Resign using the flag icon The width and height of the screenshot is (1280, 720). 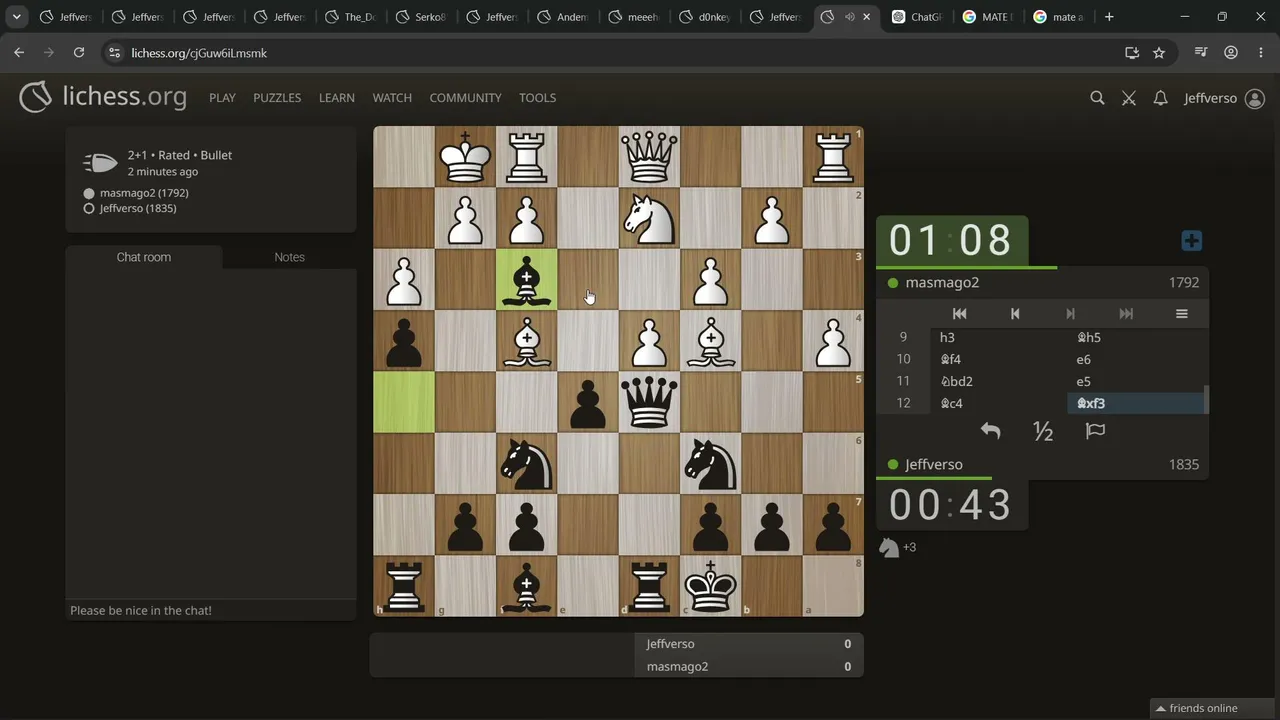tap(1095, 431)
